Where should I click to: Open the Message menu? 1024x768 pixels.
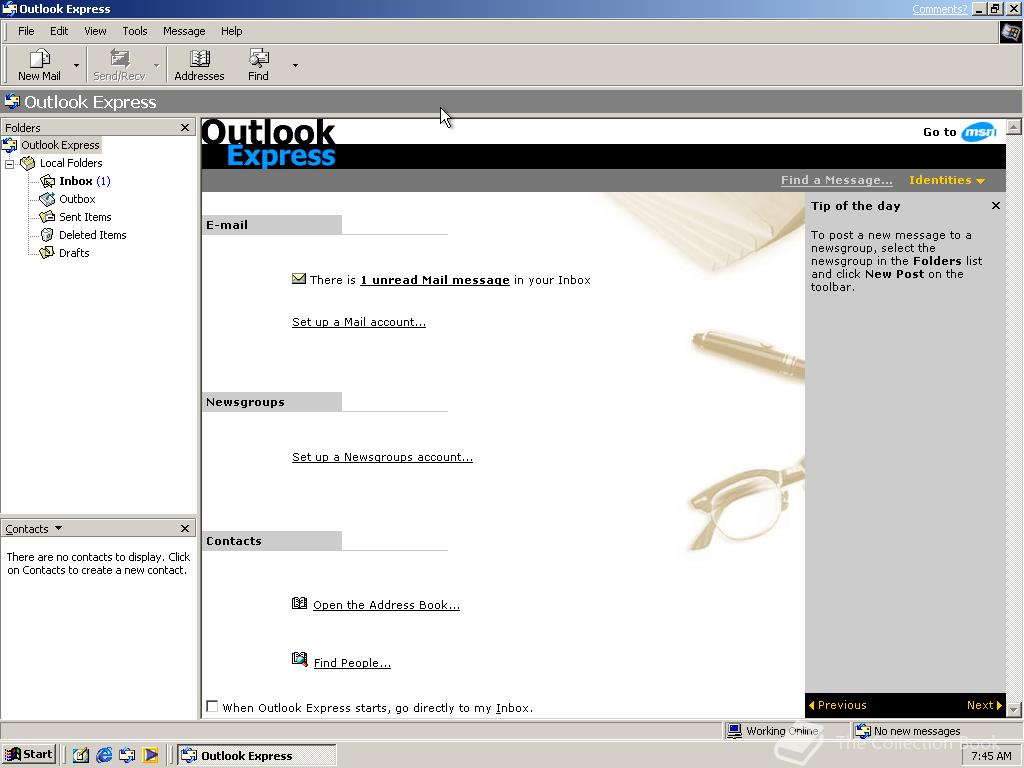coord(184,31)
